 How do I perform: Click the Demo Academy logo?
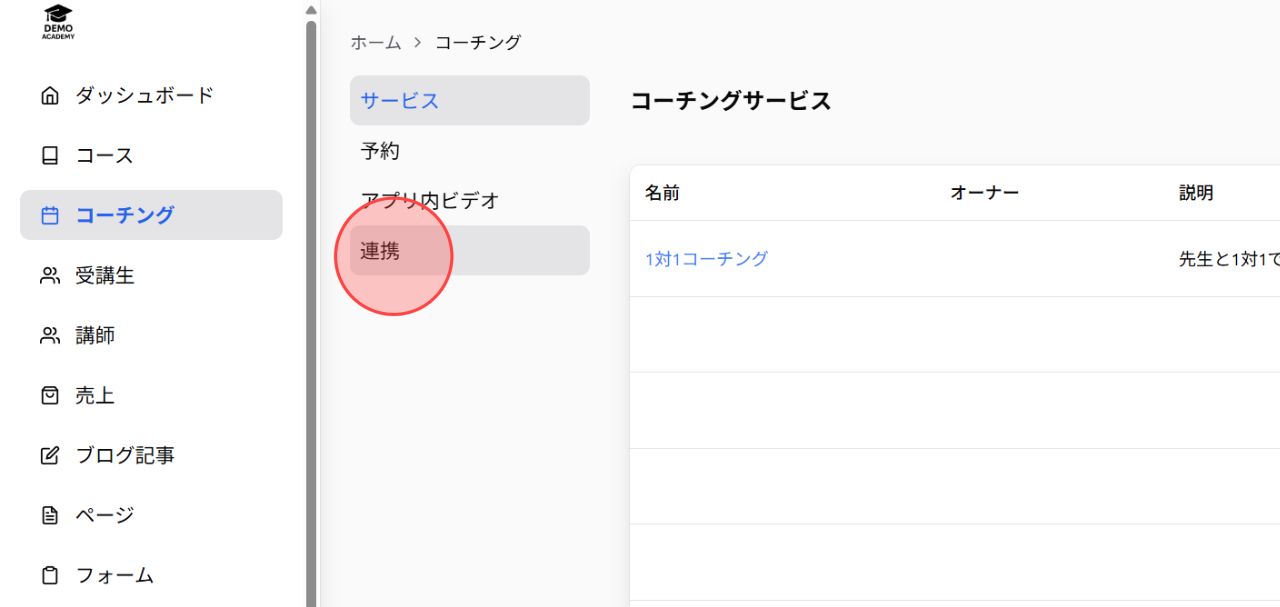58,21
